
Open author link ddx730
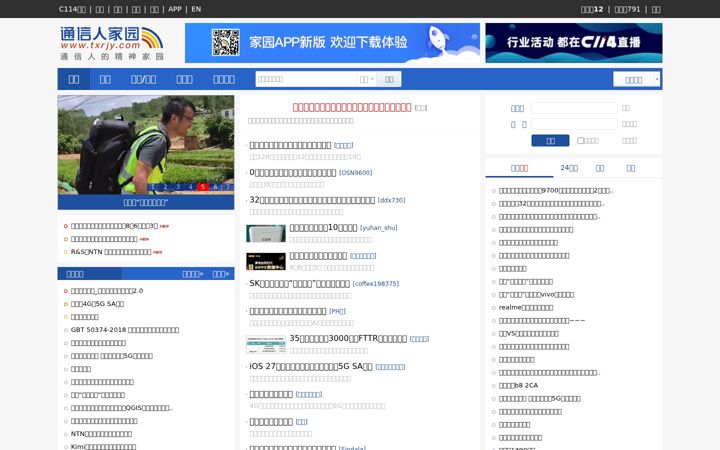391,200
